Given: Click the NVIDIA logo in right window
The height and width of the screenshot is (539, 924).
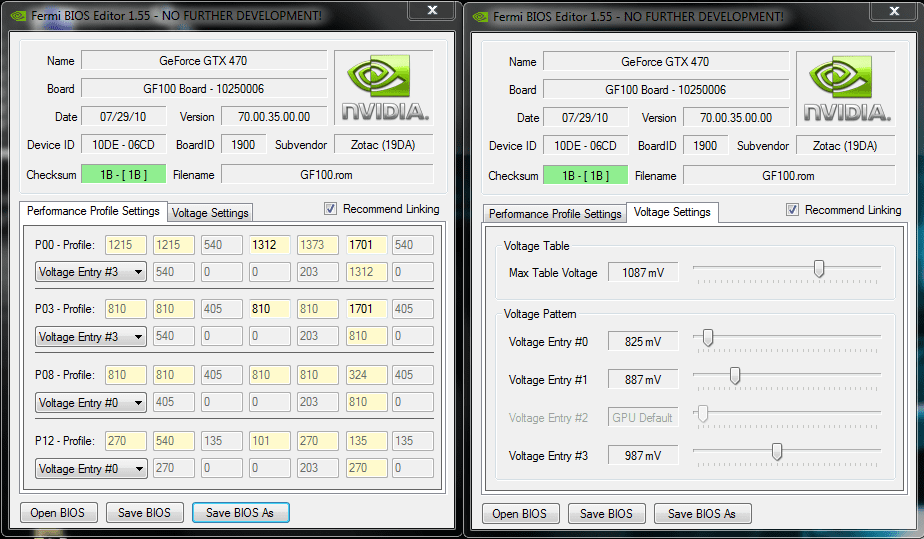Looking at the screenshot, I should 846,88.
